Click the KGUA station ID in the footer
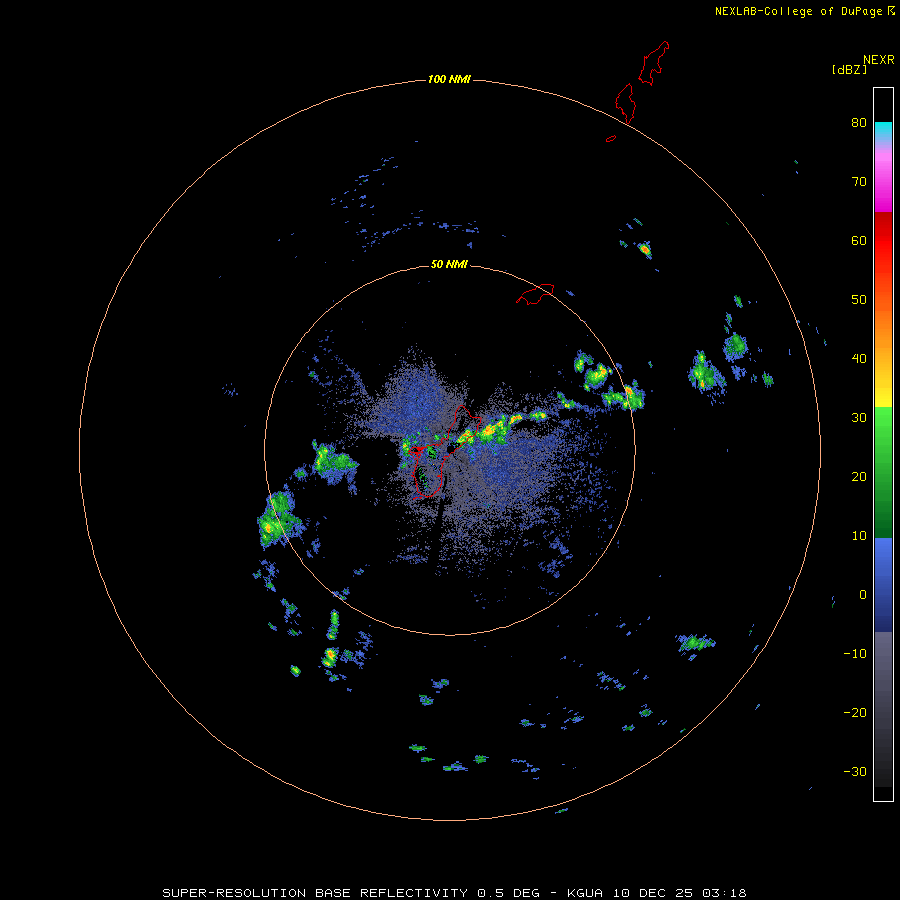Screen dimensions: 900x900 (585, 893)
